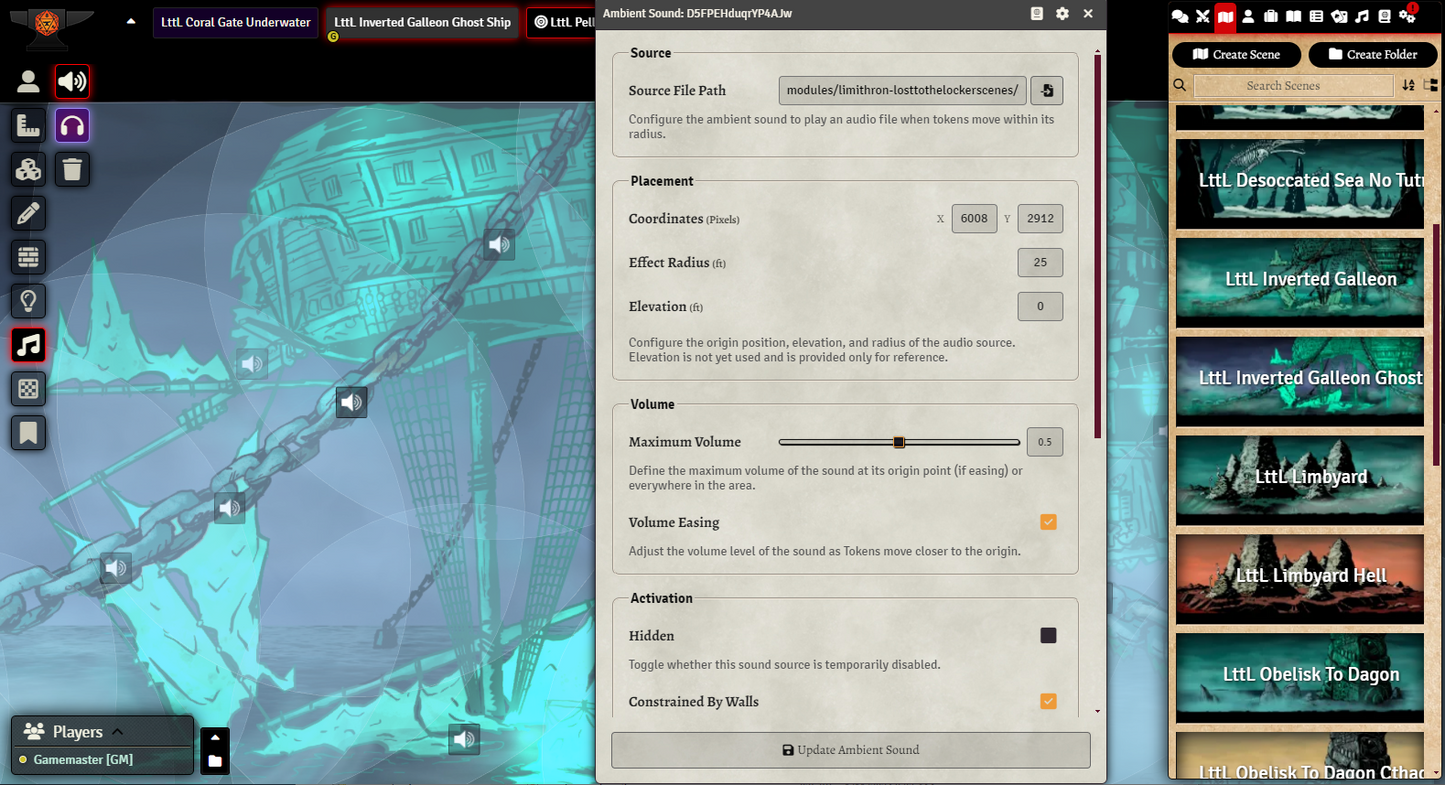
Task: Adjust the Maximum Volume slider
Action: point(899,442)
